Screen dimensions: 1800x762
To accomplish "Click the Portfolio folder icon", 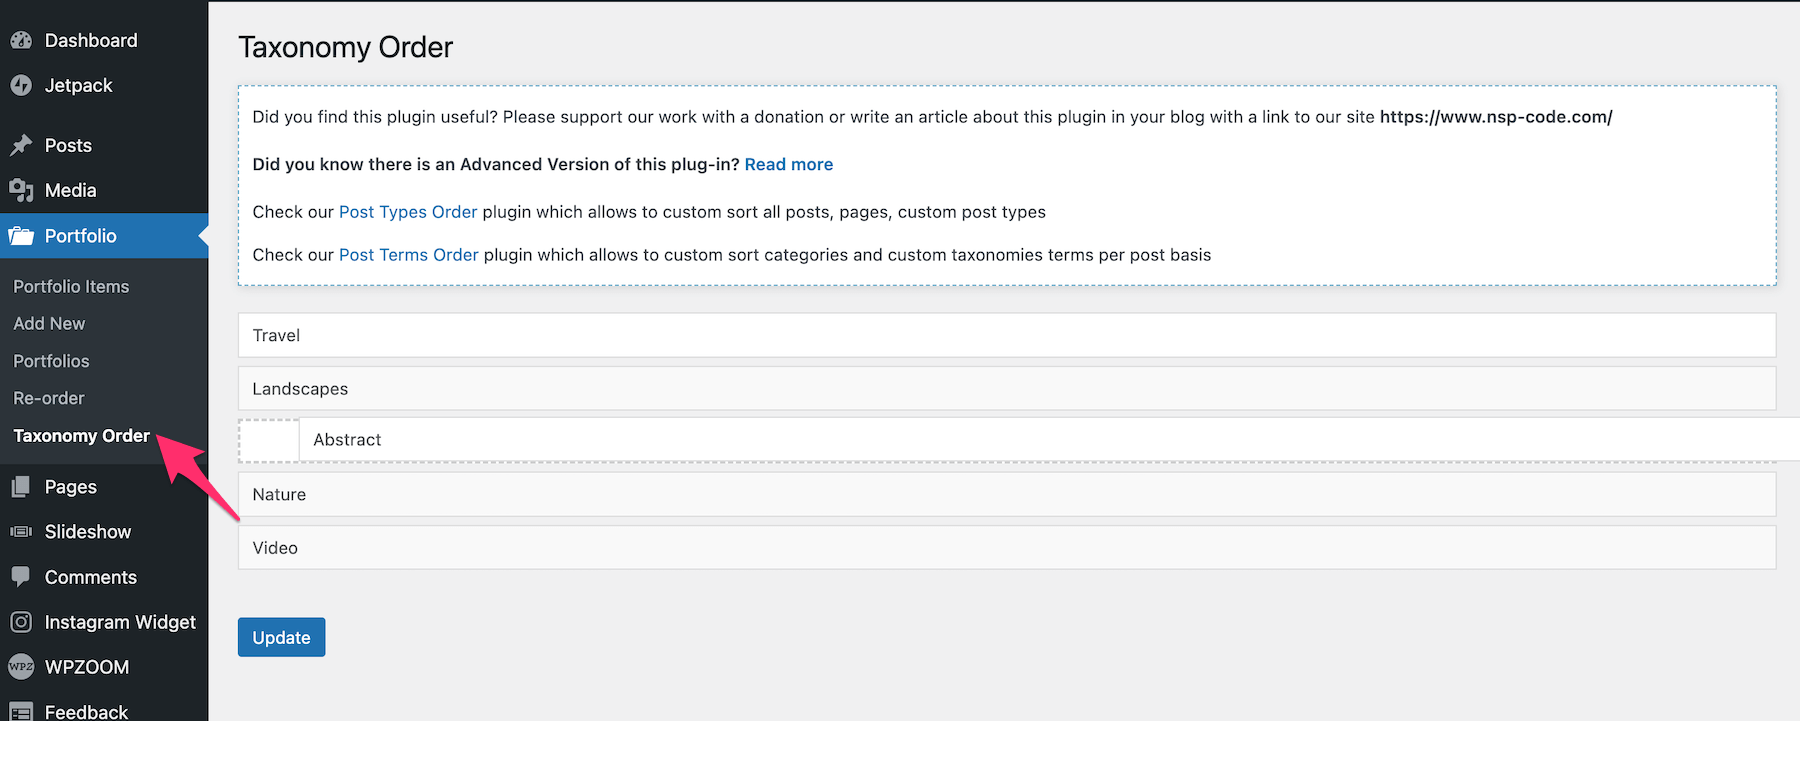I will pos(21,236).
